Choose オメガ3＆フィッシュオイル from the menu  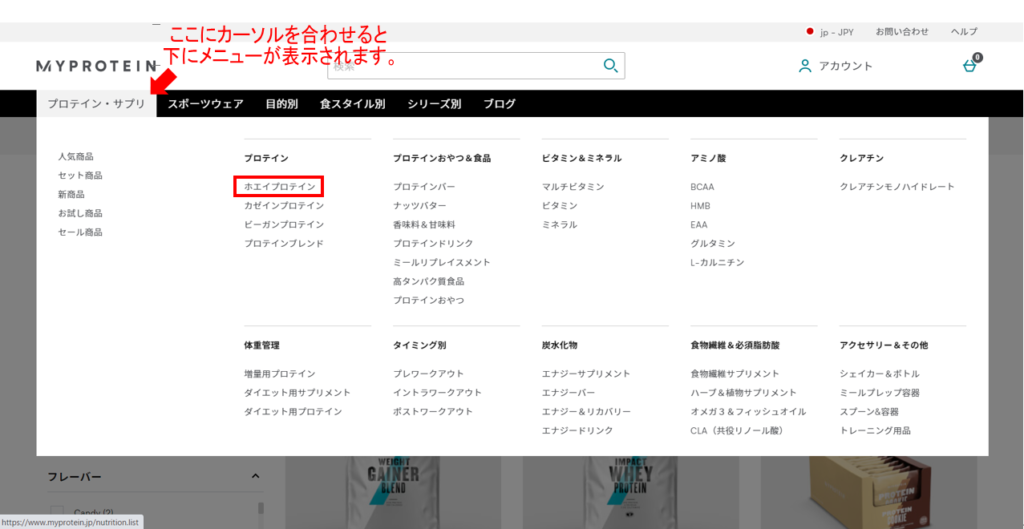point(748,412)
